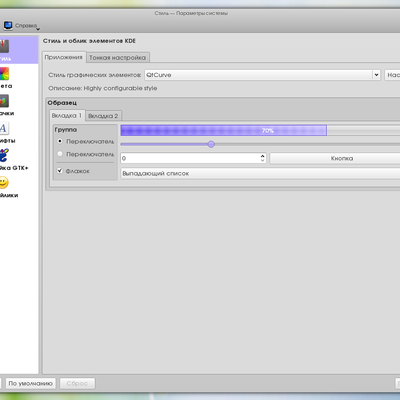Switch to the Тонкая настройка tab
The width and height of the screenshot is (400, 400).
point(117,58)
